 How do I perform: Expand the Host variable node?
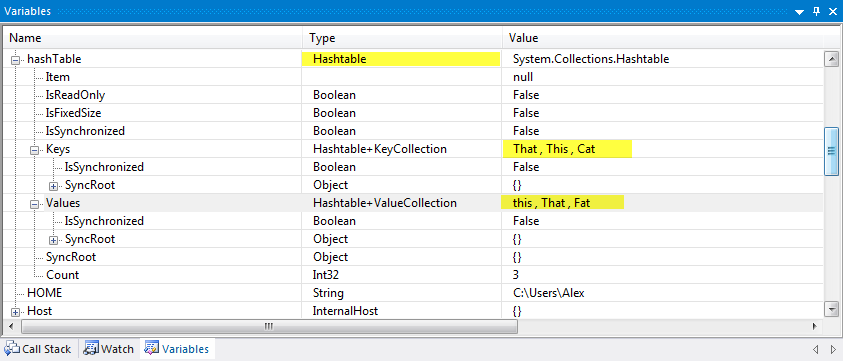coord(16,312)
